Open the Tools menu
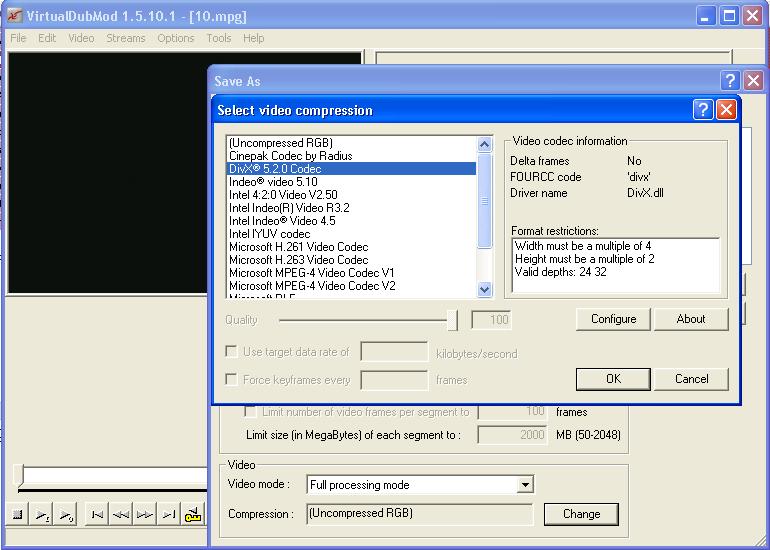This screenshot has height=550, width=770. tap(219, 38)
